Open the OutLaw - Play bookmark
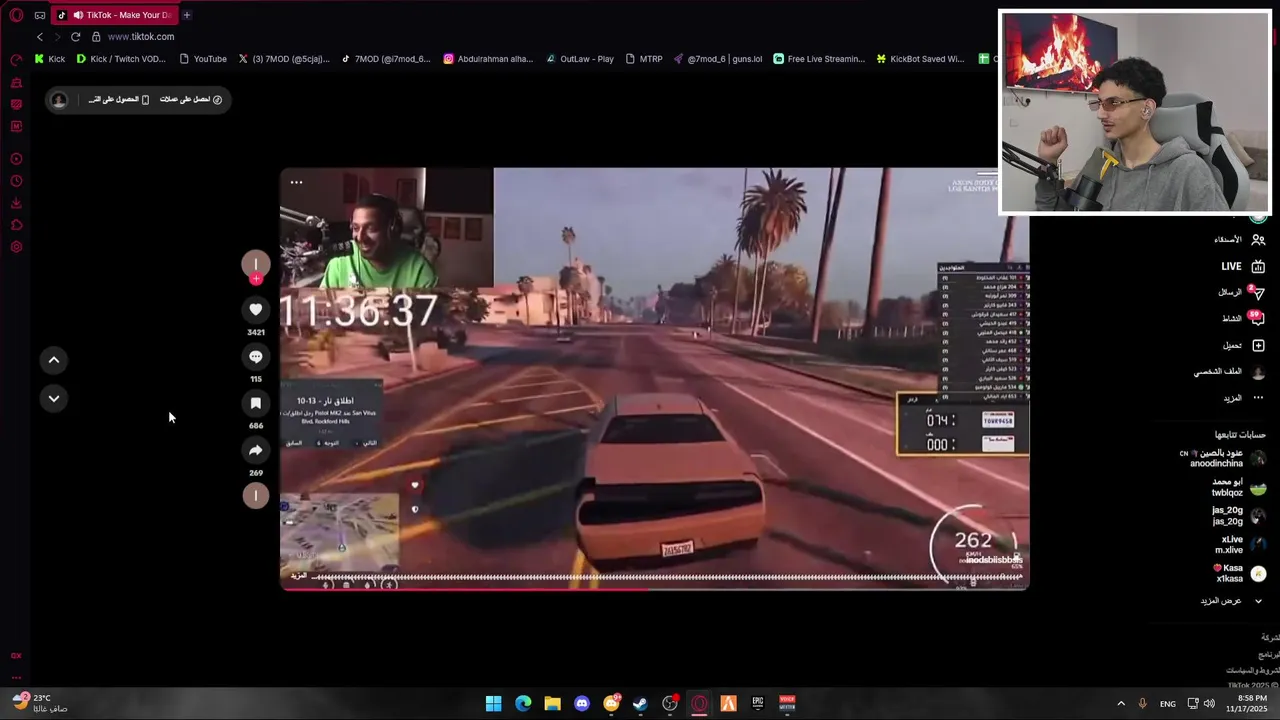 tap(580, 59)
